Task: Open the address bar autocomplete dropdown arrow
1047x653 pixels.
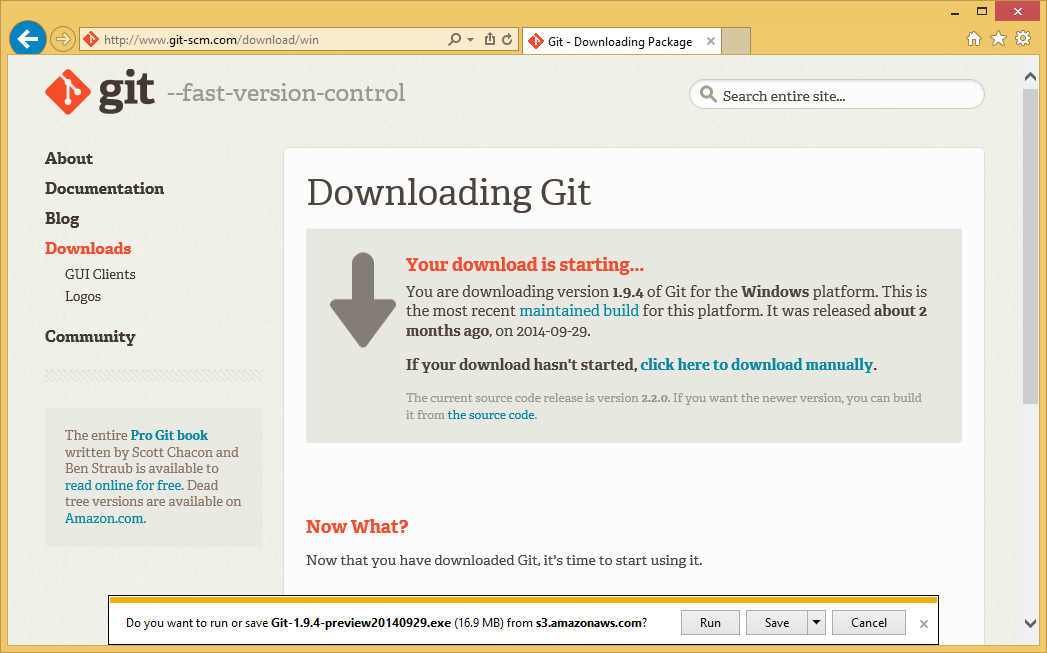Action: [471, 39]
